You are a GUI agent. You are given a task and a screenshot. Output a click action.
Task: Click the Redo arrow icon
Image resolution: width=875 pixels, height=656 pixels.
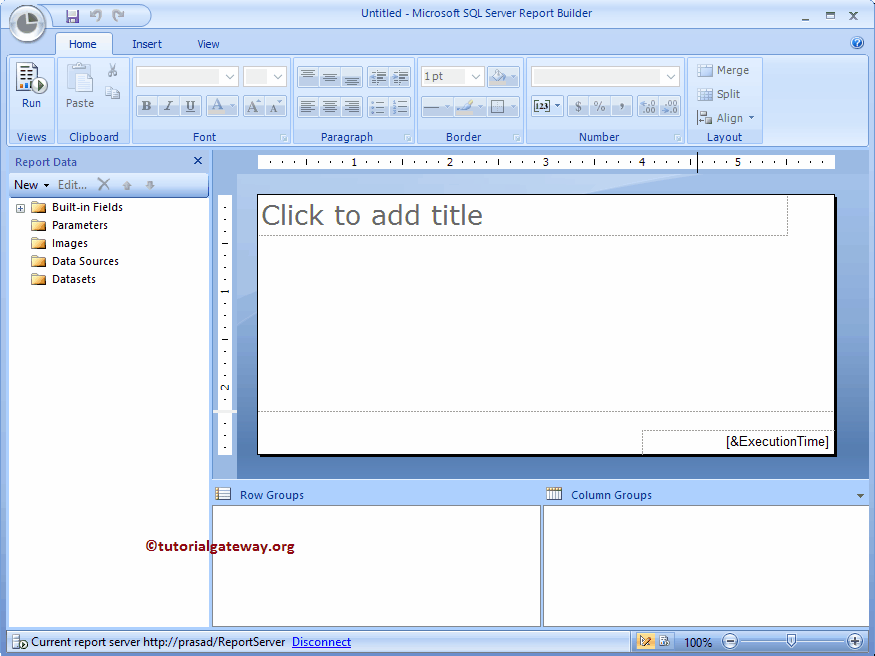pos(118,16)
